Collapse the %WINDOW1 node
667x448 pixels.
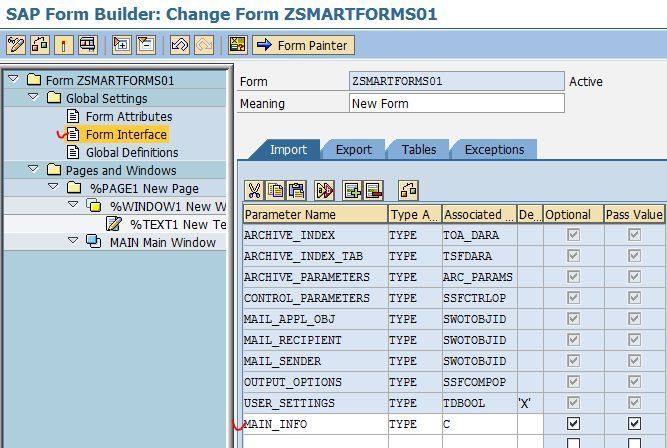pos(73,204)
